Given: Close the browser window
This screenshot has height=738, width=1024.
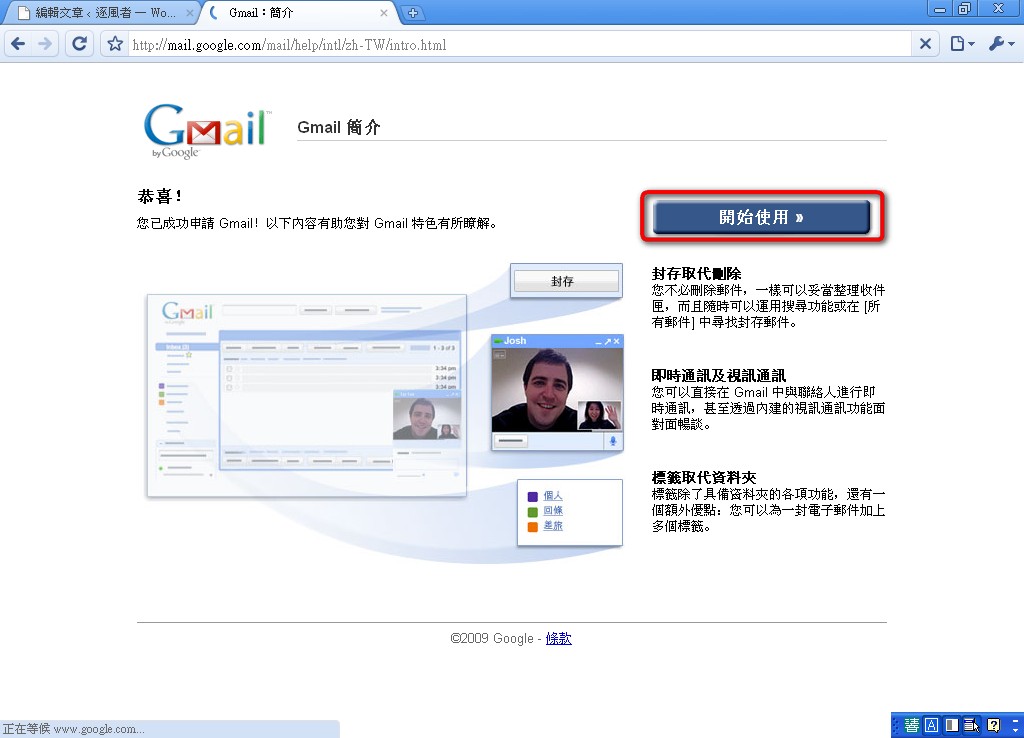Looking at the screenshot, I should click(999, 9).
